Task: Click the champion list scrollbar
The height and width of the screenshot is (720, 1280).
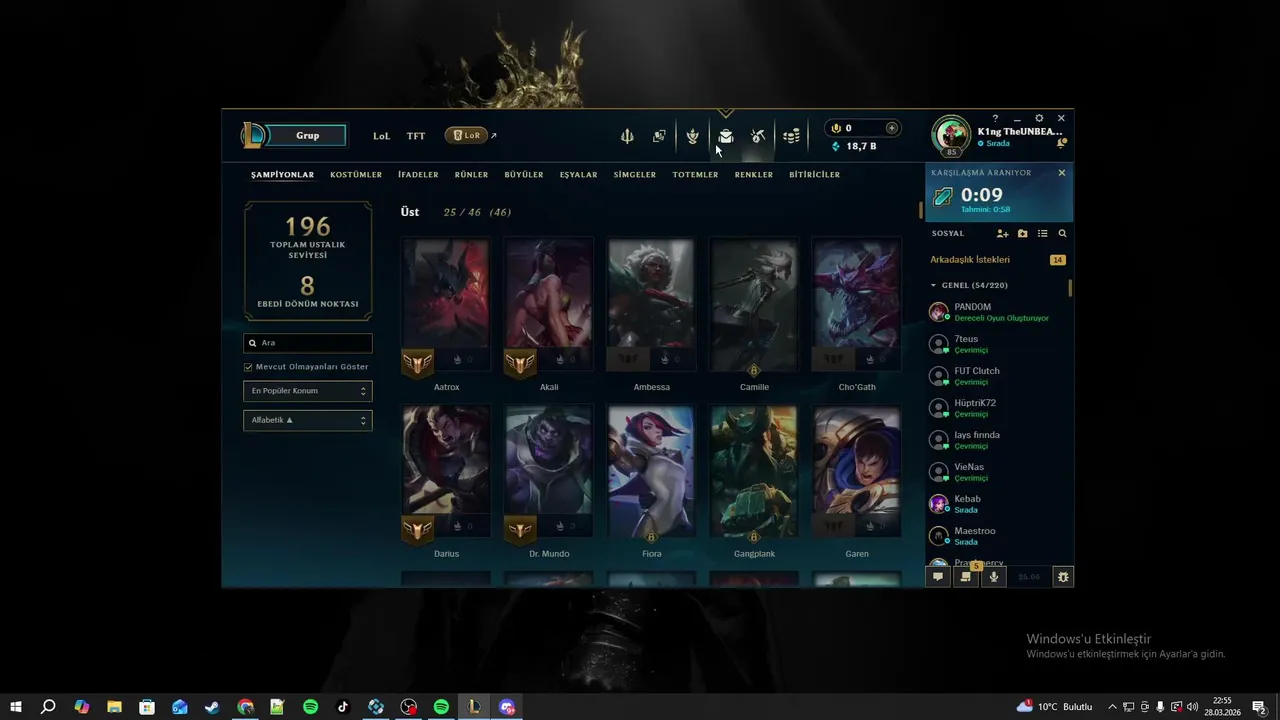Action: click(921, 210)
